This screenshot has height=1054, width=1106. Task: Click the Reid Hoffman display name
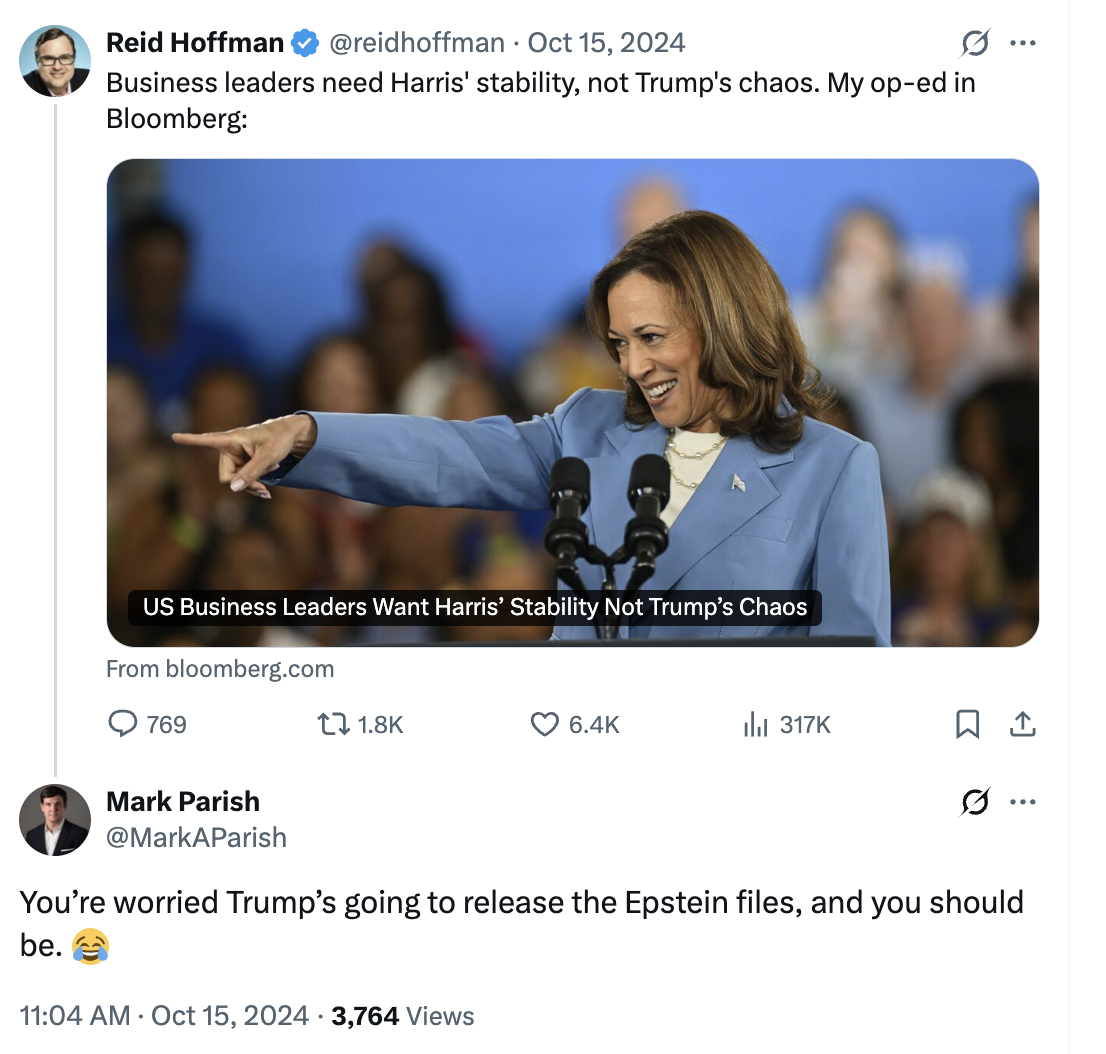[195, 43]
